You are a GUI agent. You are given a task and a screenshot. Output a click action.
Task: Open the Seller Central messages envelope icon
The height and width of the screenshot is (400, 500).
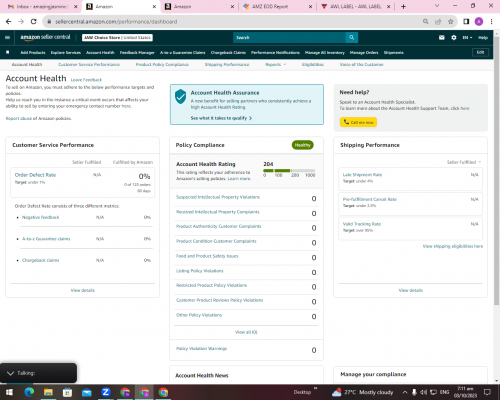[x=442, y=38]
